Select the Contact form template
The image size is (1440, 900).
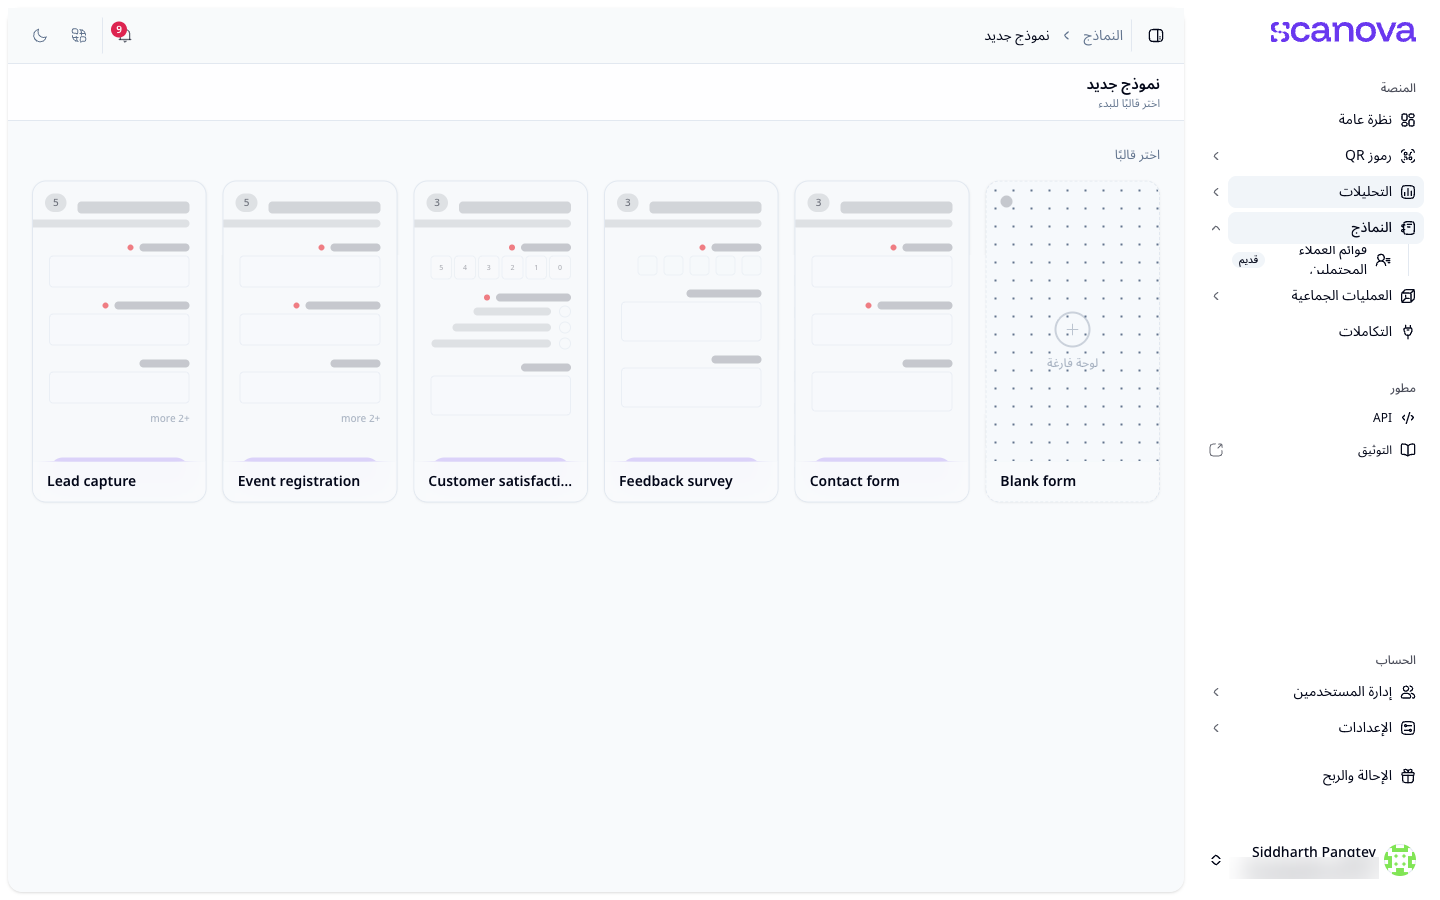click(x=882, y=341)
